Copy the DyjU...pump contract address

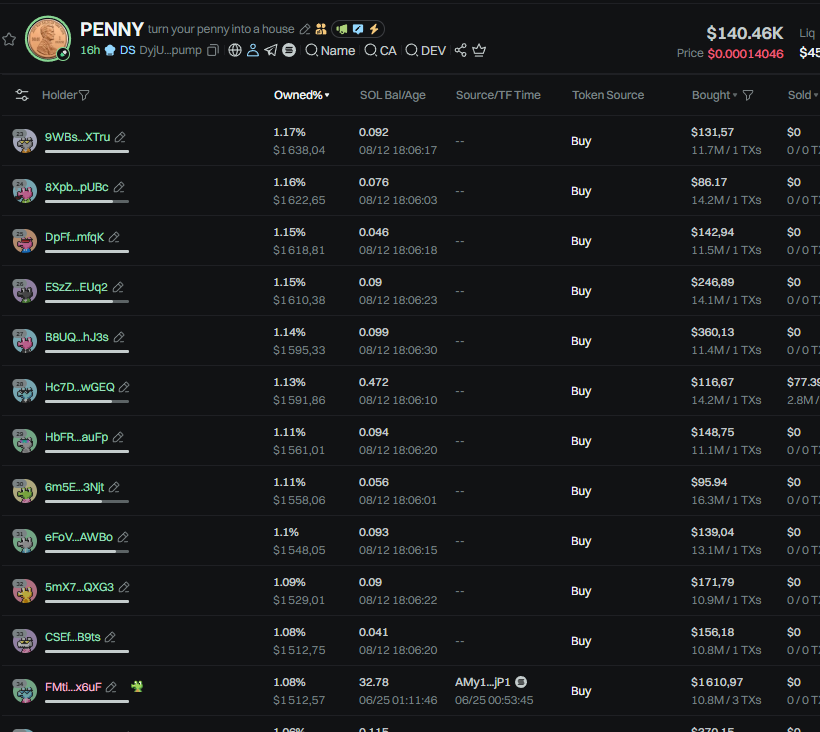(212, 50)
